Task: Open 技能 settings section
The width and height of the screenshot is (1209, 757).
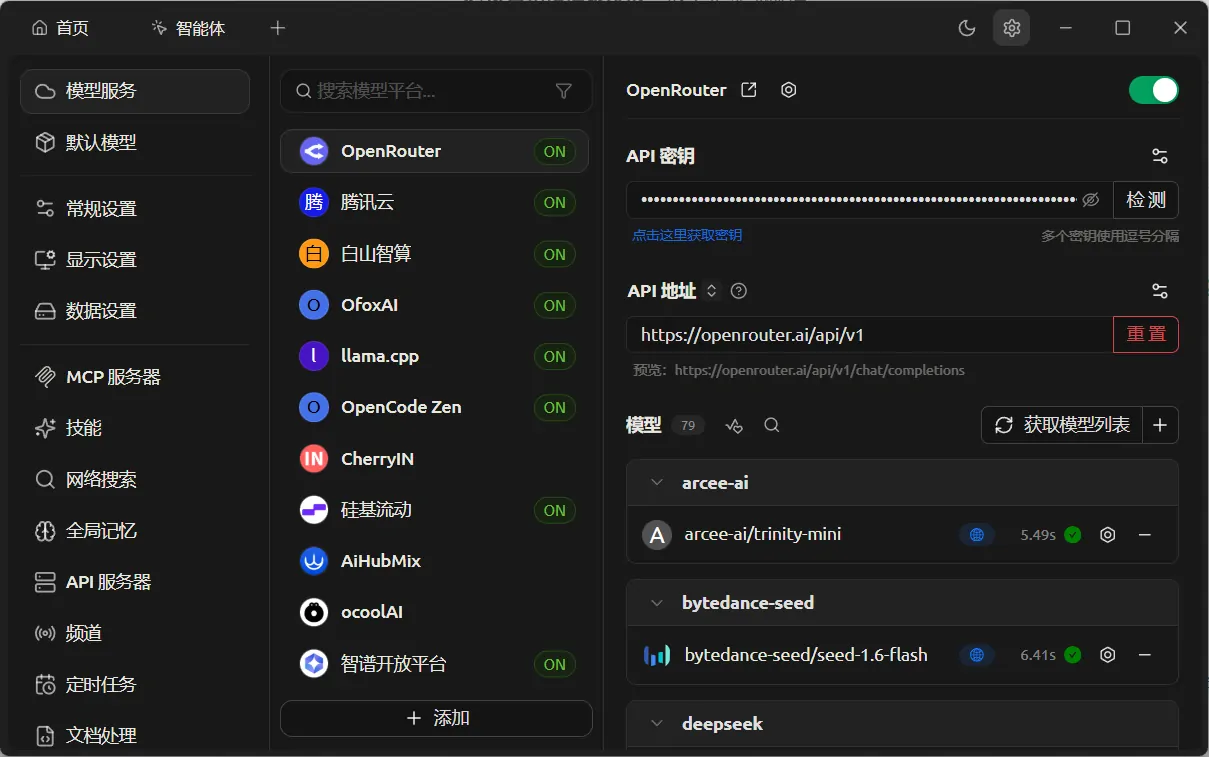Action: point(135,428)
